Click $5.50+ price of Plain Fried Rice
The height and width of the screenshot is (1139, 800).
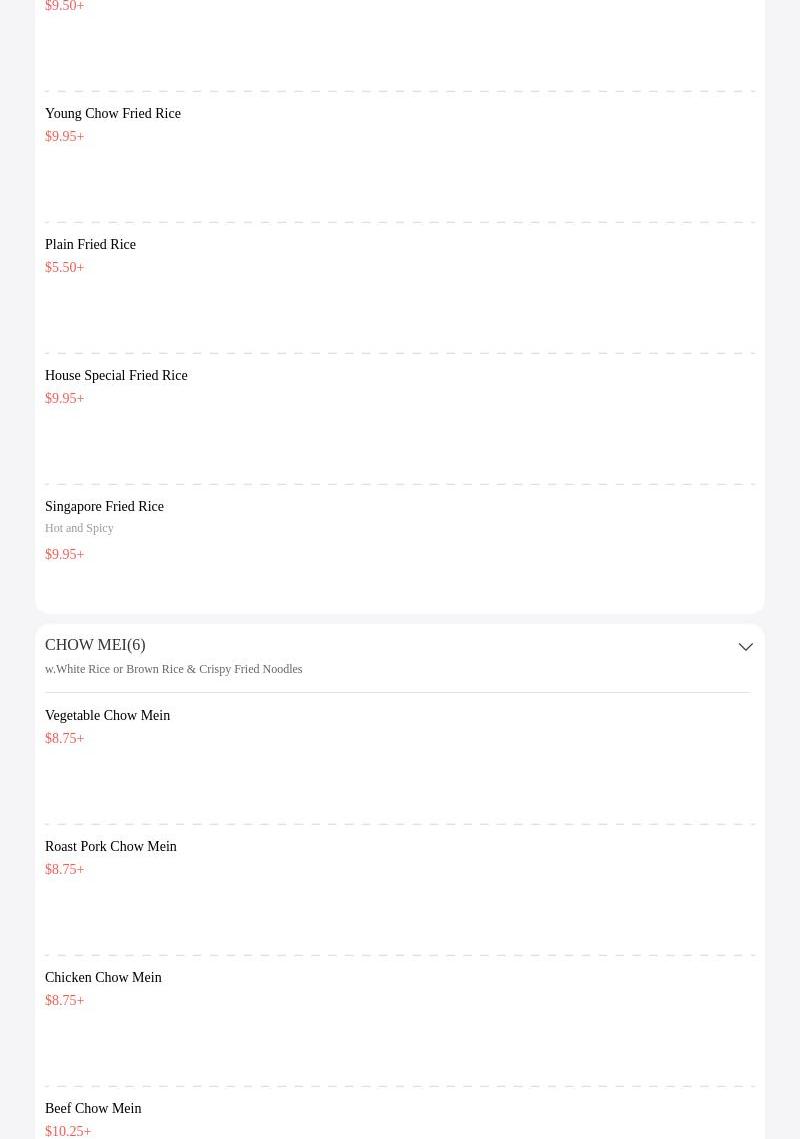pos(65,267)
